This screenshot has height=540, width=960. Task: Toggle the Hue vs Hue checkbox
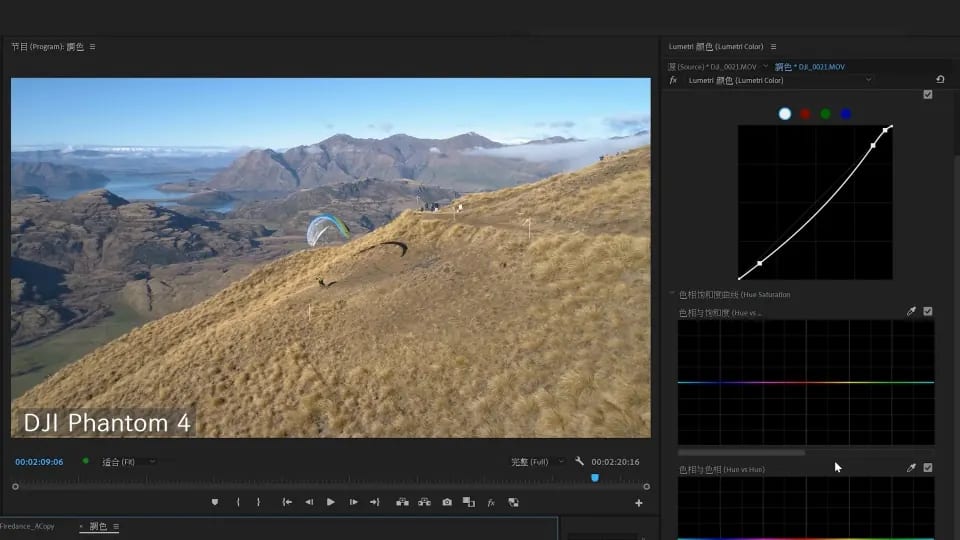928,467
